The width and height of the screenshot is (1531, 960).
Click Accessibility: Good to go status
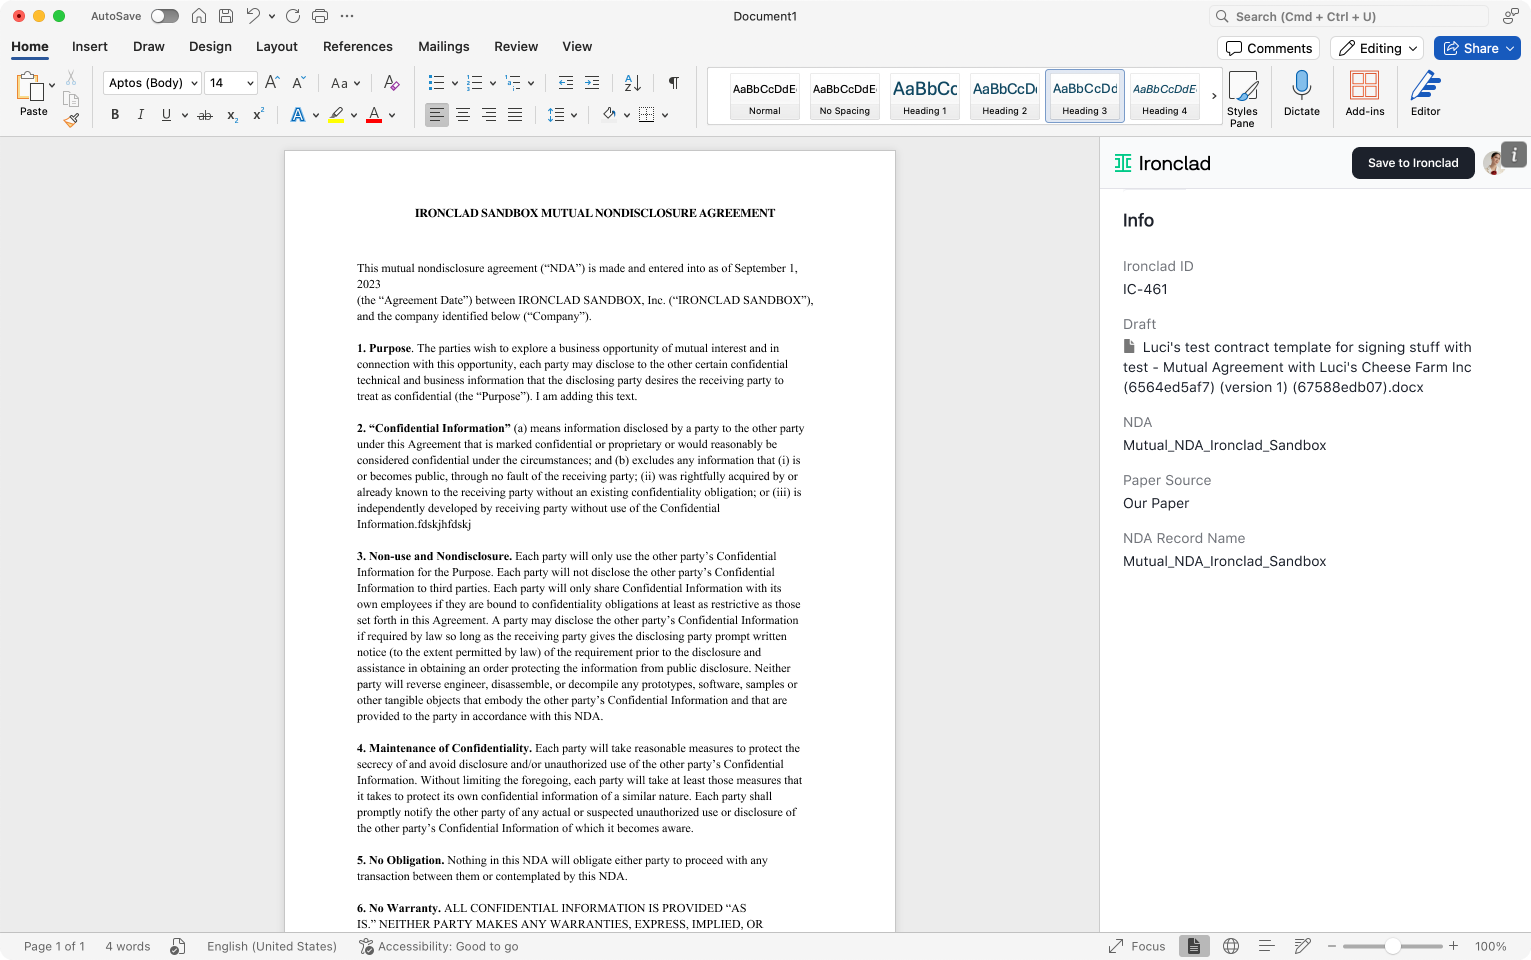439,946
